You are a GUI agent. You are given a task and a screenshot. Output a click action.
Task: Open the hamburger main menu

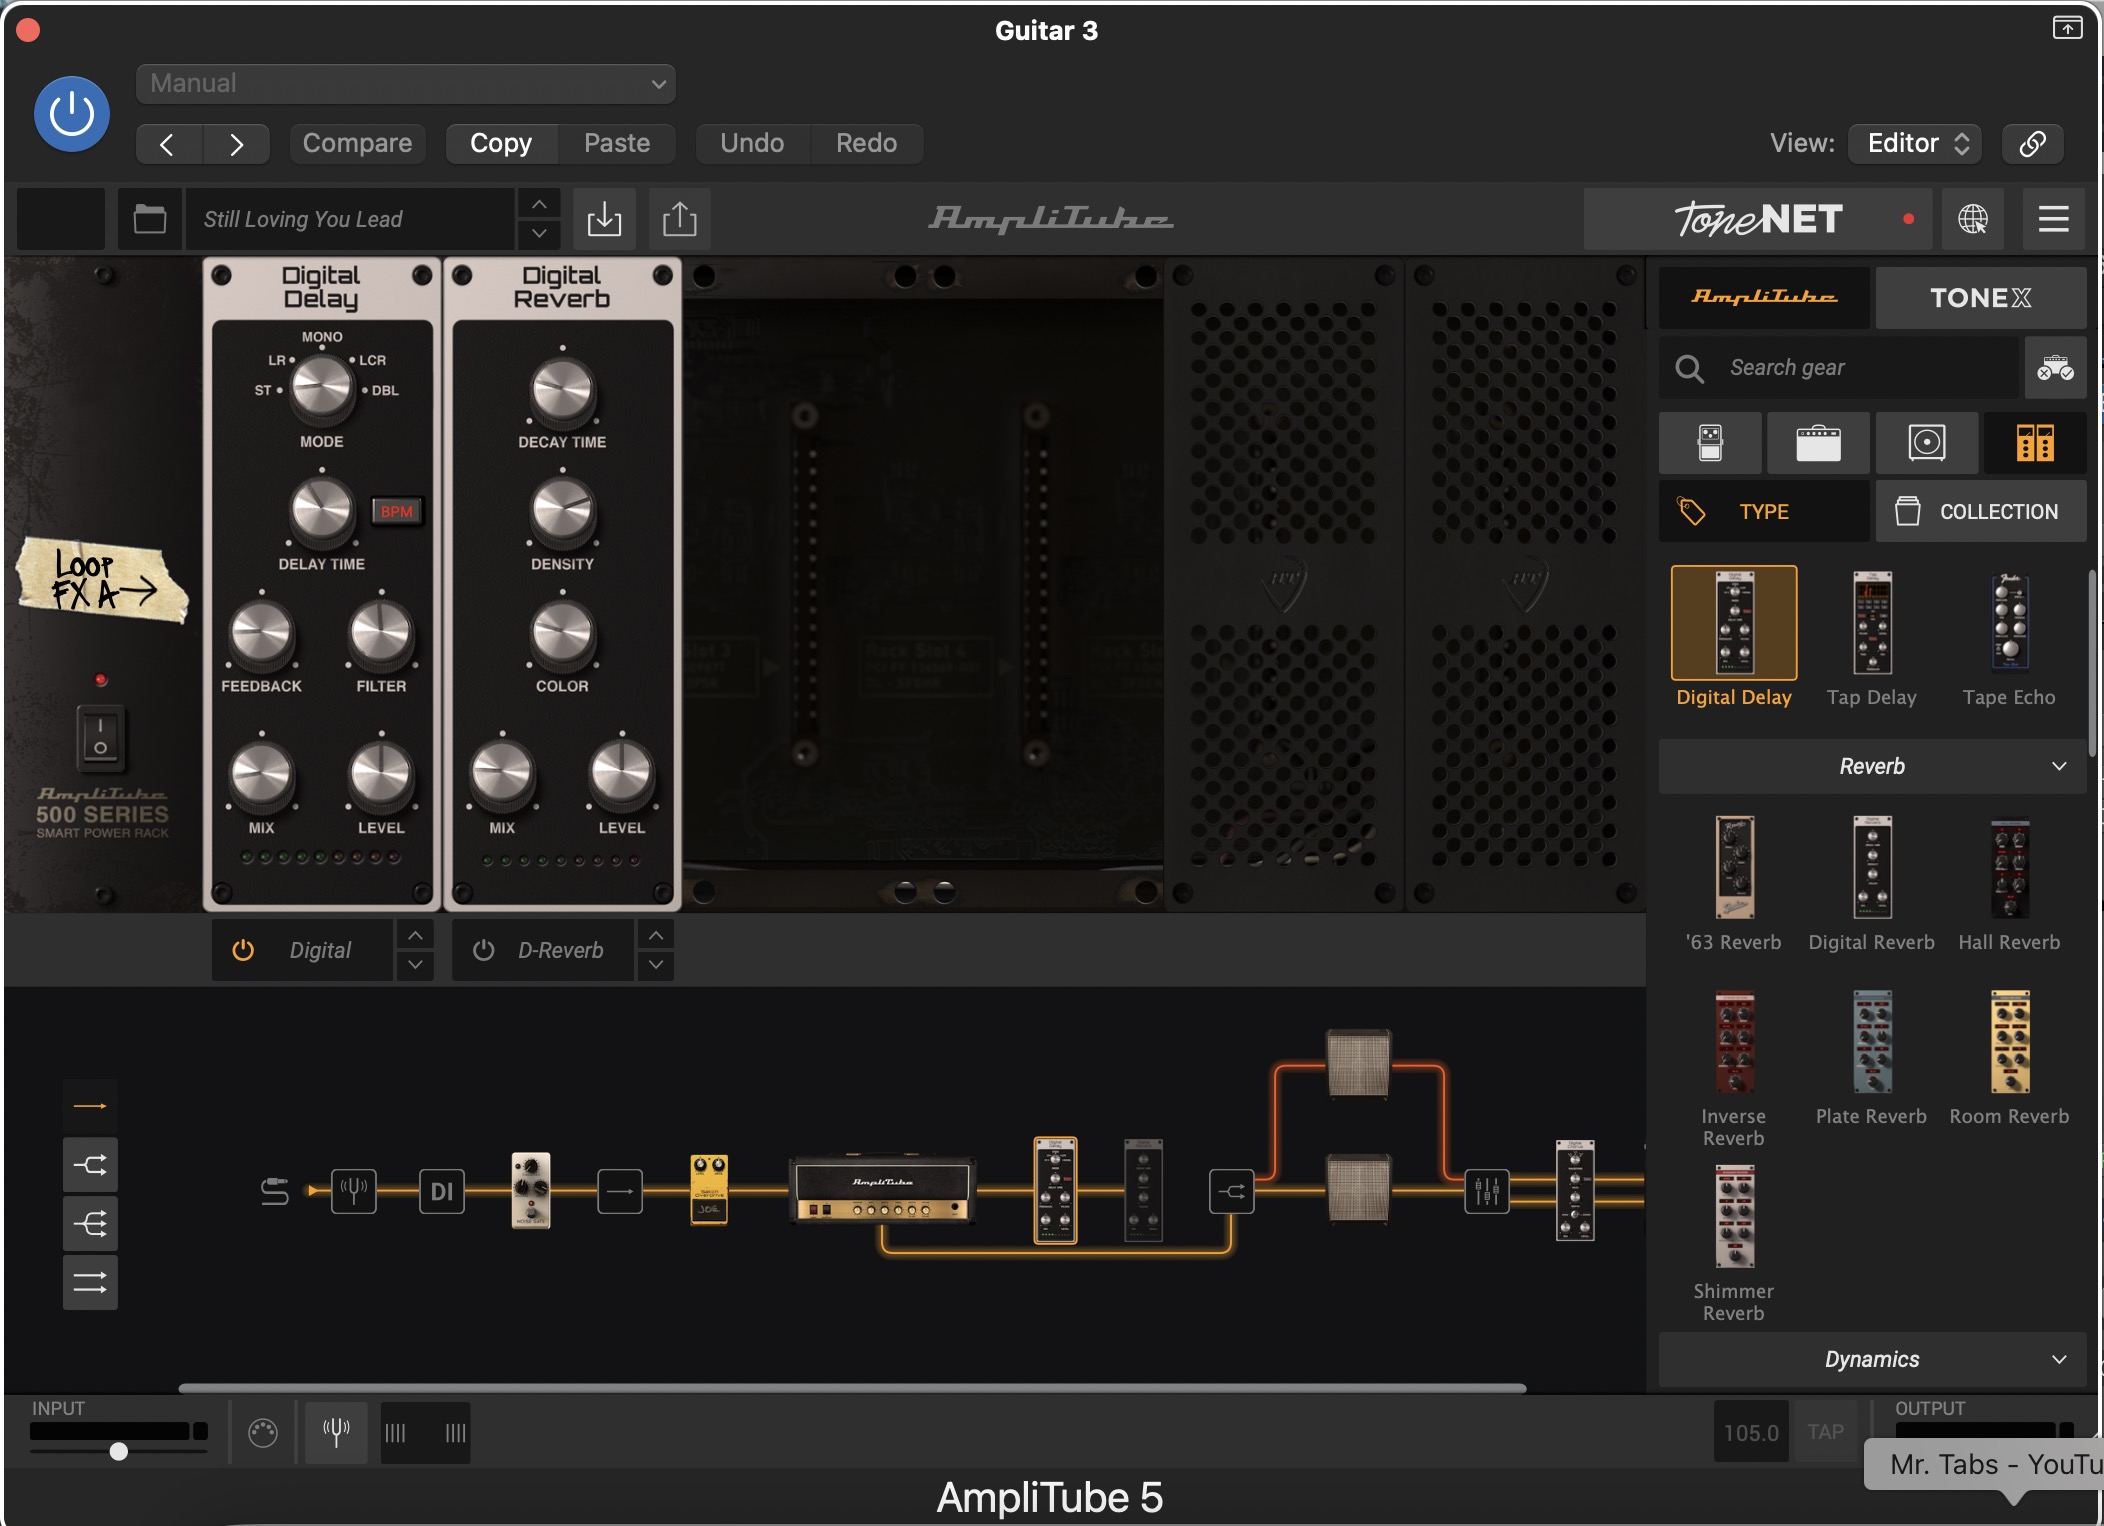[2053, 218]
